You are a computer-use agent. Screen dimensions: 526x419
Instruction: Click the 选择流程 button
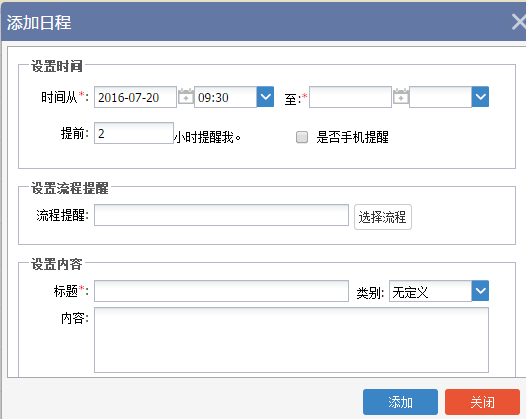(383, 217)
